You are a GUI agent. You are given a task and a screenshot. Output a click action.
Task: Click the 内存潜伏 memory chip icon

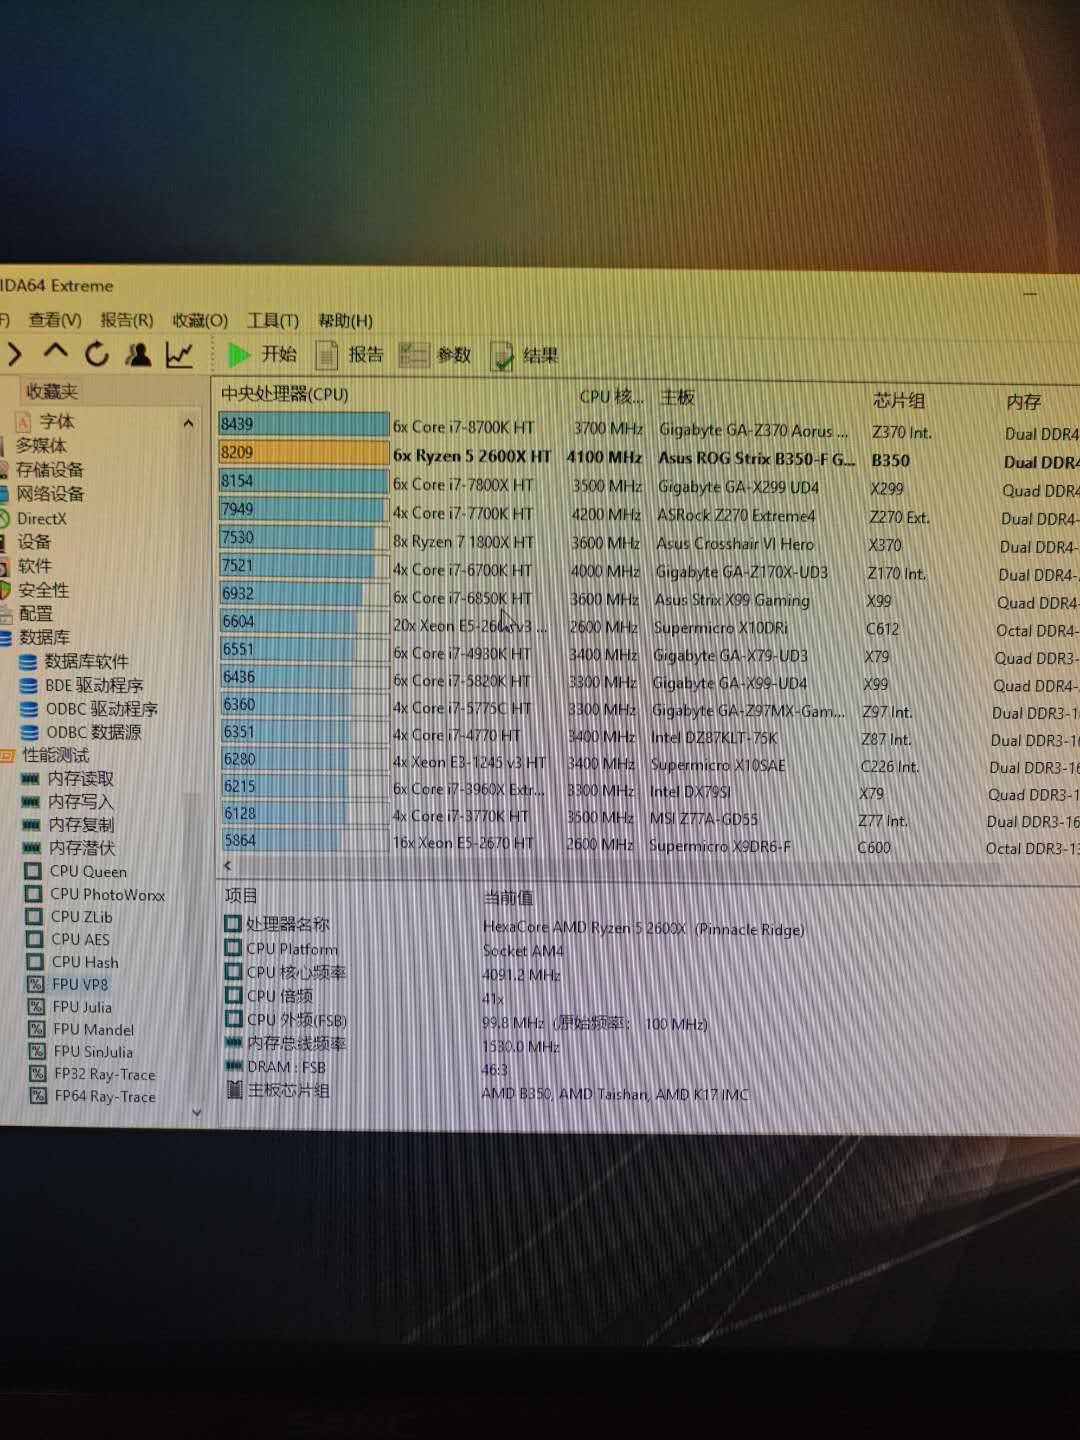(32, 848)
